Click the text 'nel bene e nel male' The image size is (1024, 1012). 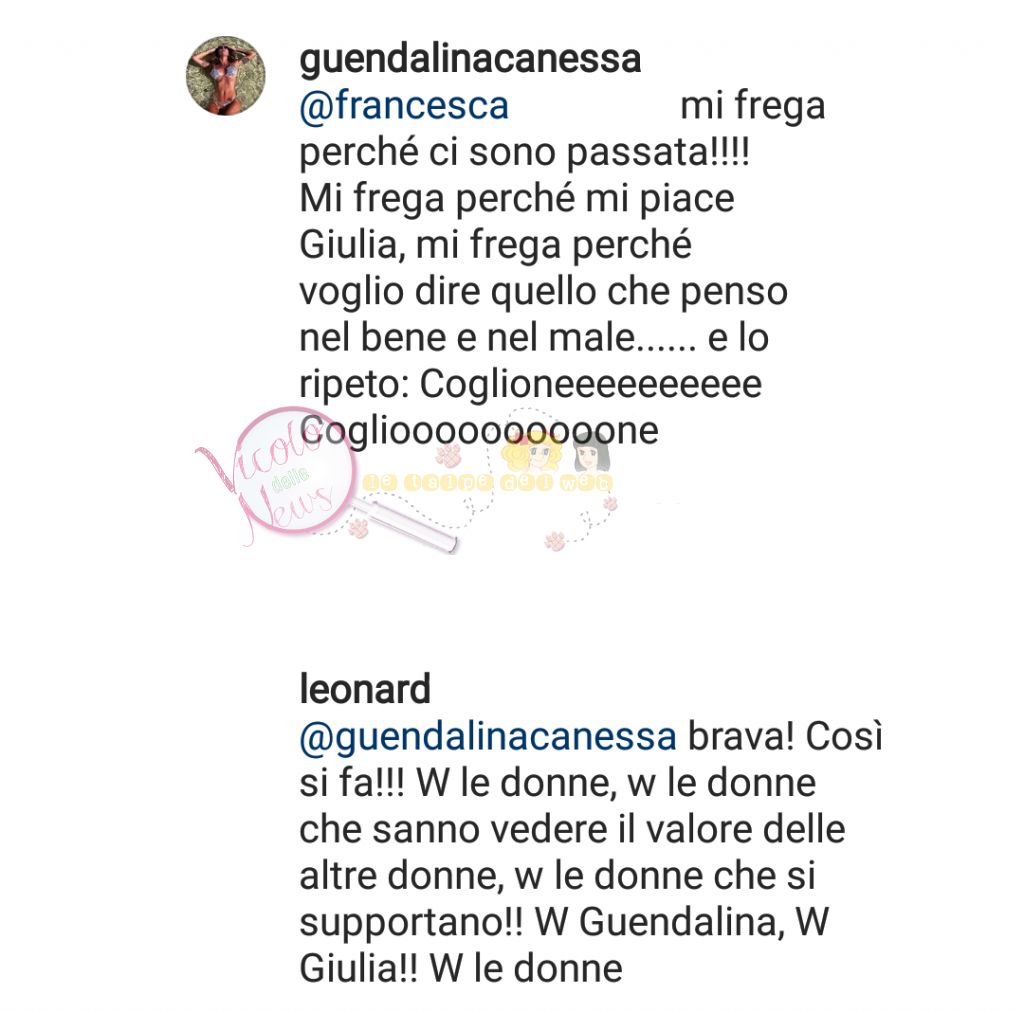pyautogui.click(x=467, y=338)
